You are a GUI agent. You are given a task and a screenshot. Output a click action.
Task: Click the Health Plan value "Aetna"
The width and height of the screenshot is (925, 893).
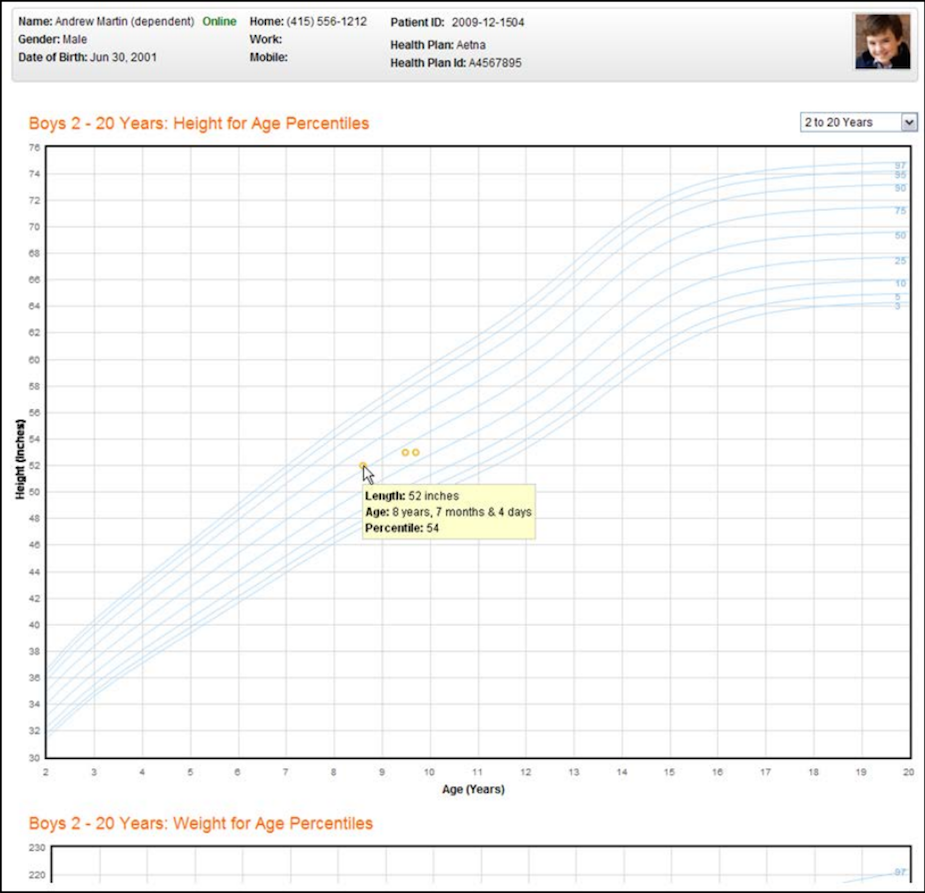[471, 45]
